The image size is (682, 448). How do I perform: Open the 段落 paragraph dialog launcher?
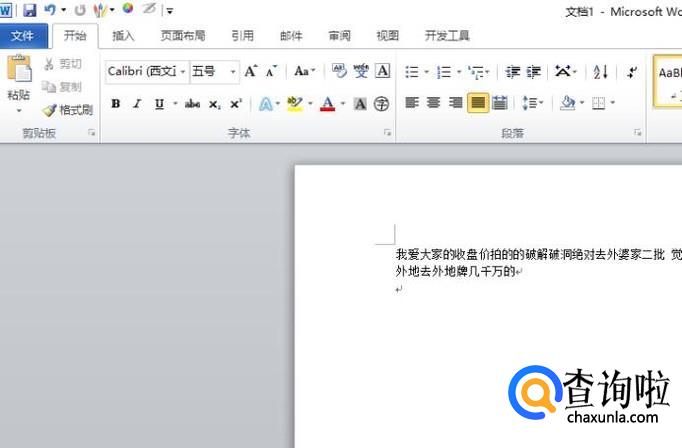637,133
